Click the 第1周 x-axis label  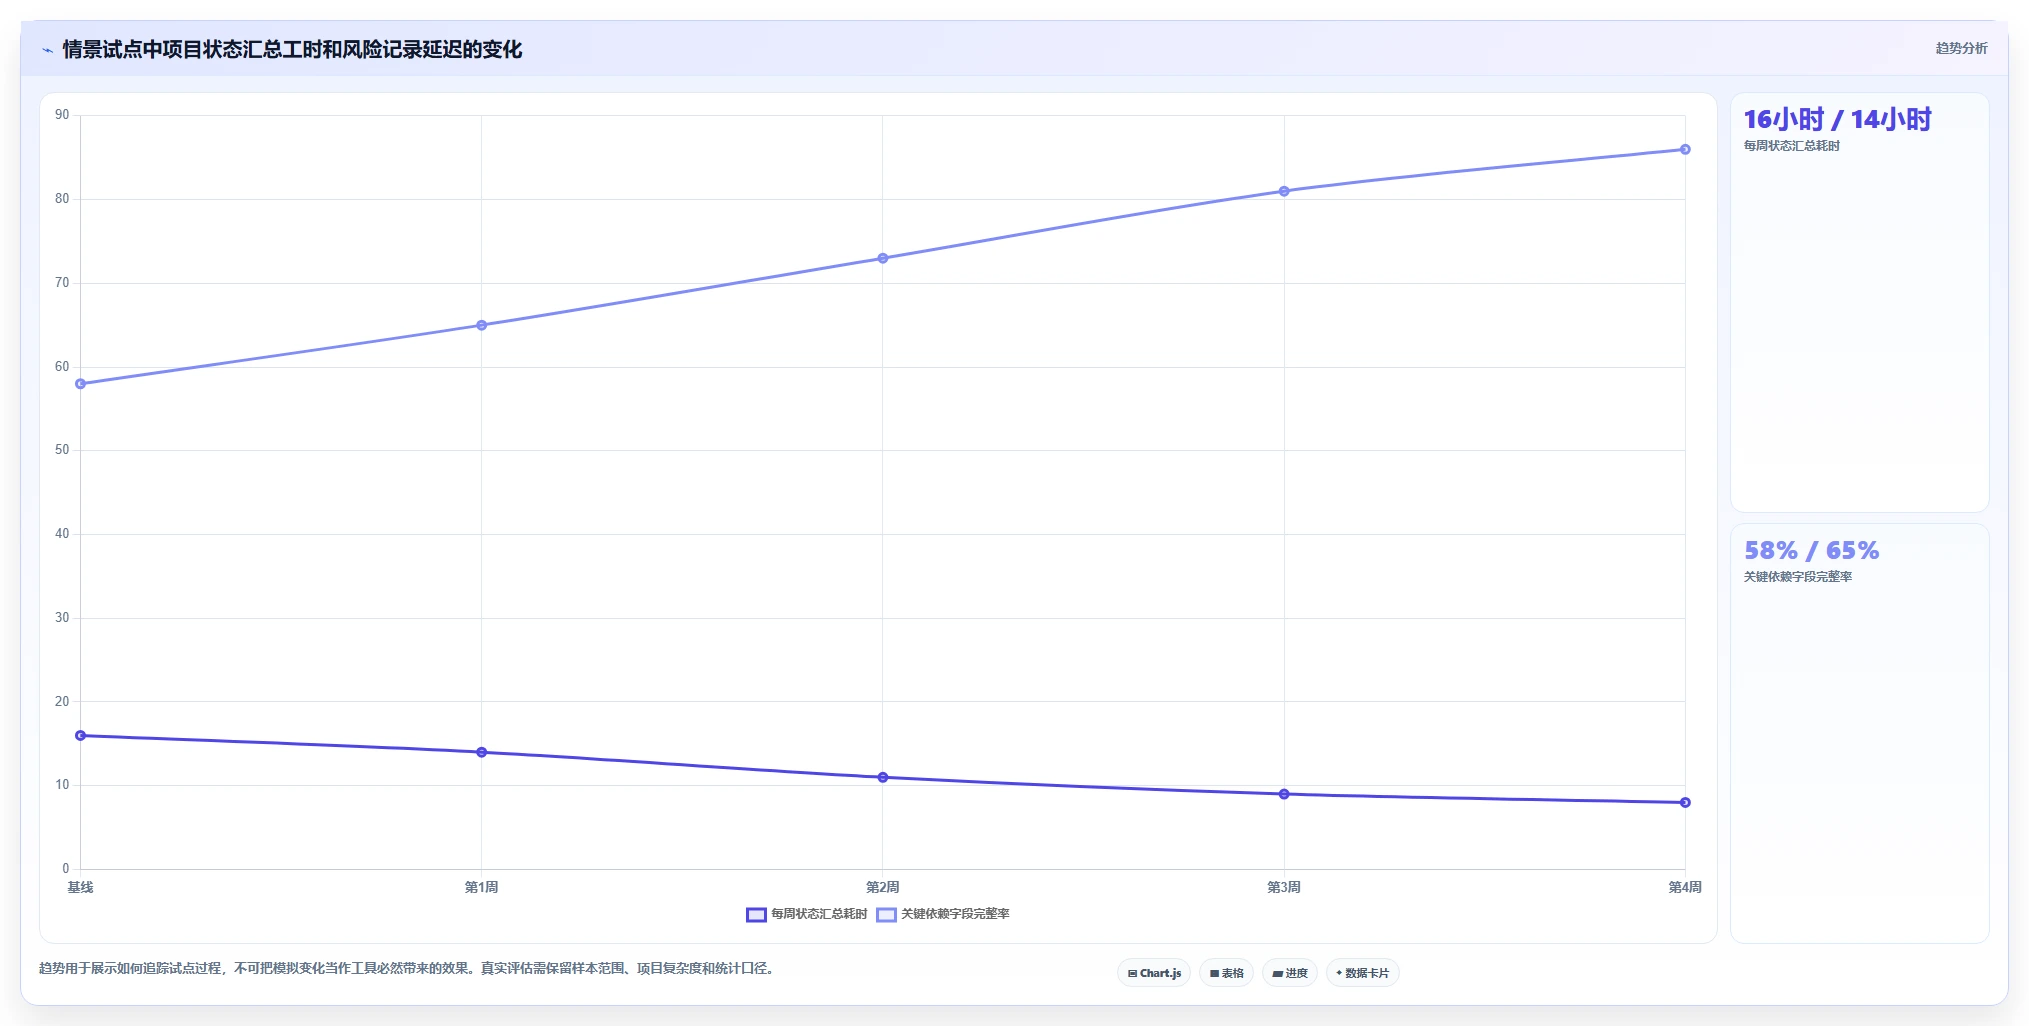pos(482,888)
